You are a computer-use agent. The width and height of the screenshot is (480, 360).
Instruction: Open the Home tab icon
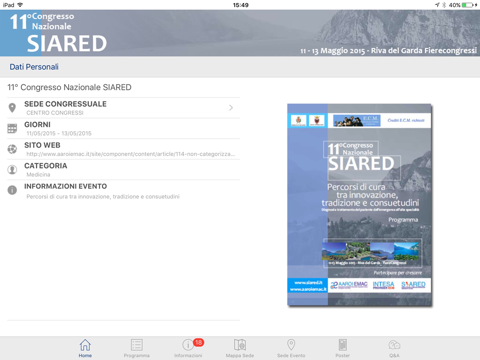tap(85, 345)
